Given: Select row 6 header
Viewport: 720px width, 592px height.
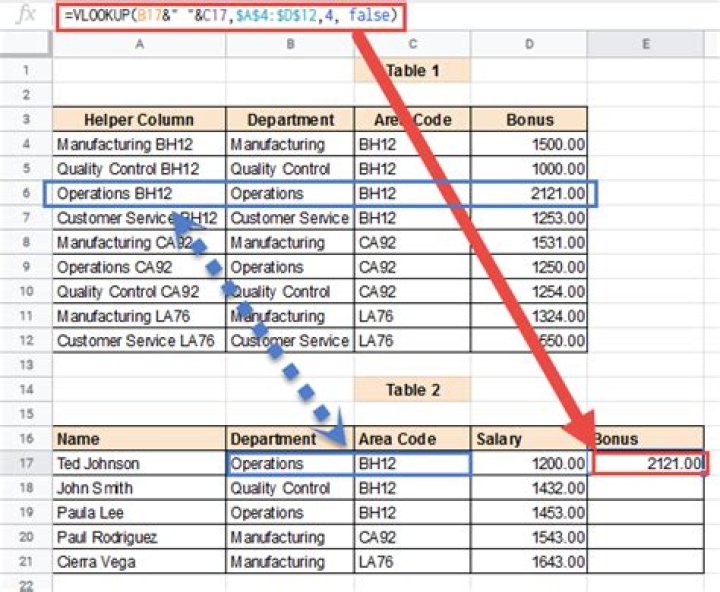Looking at the screenshot, I should click(26, 193).
